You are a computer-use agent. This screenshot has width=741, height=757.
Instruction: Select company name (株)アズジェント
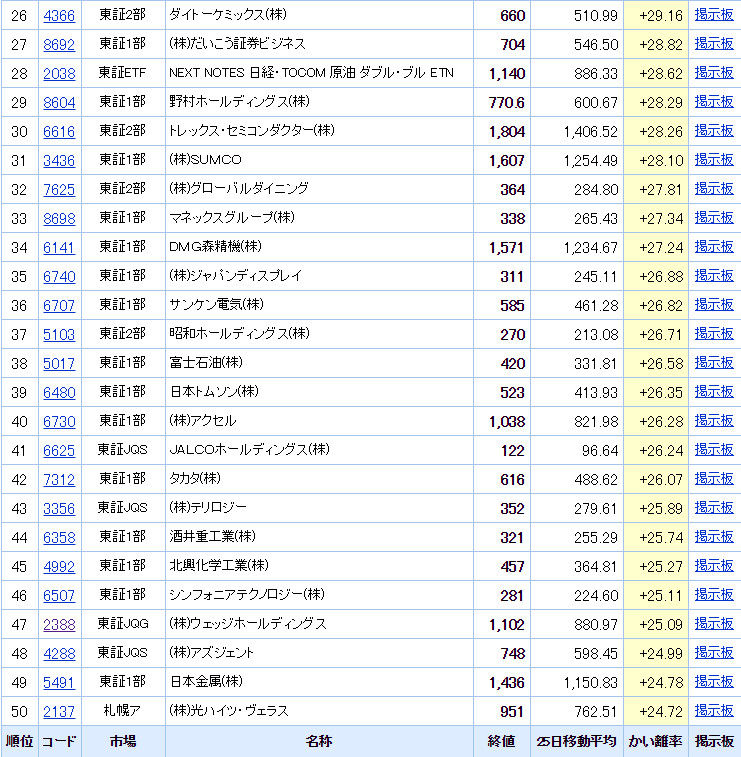click(x=211, y=653)
